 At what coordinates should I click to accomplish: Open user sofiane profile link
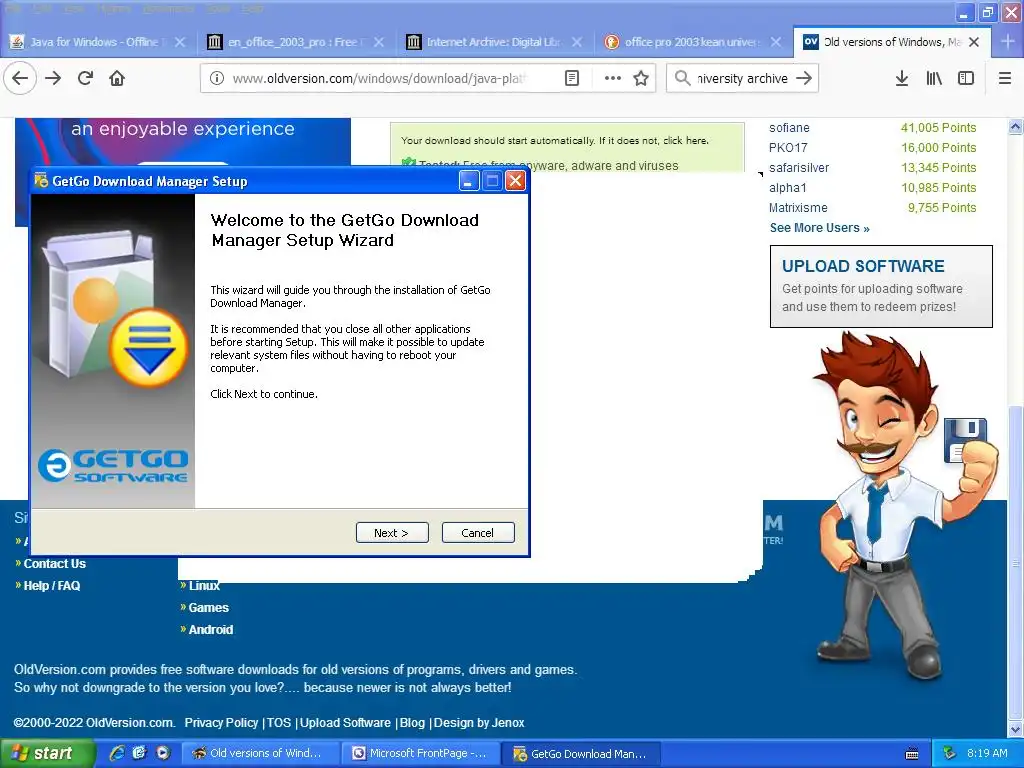point(789,128)
